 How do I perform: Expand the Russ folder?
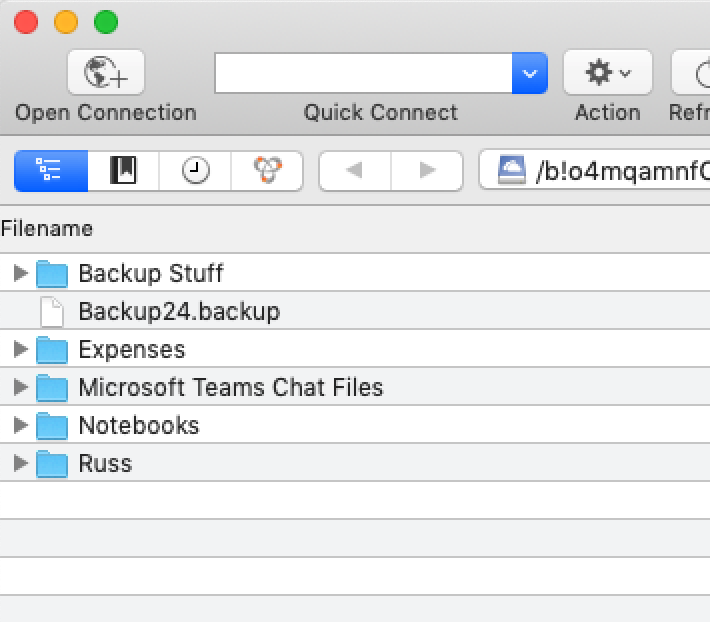pos(20,463)
